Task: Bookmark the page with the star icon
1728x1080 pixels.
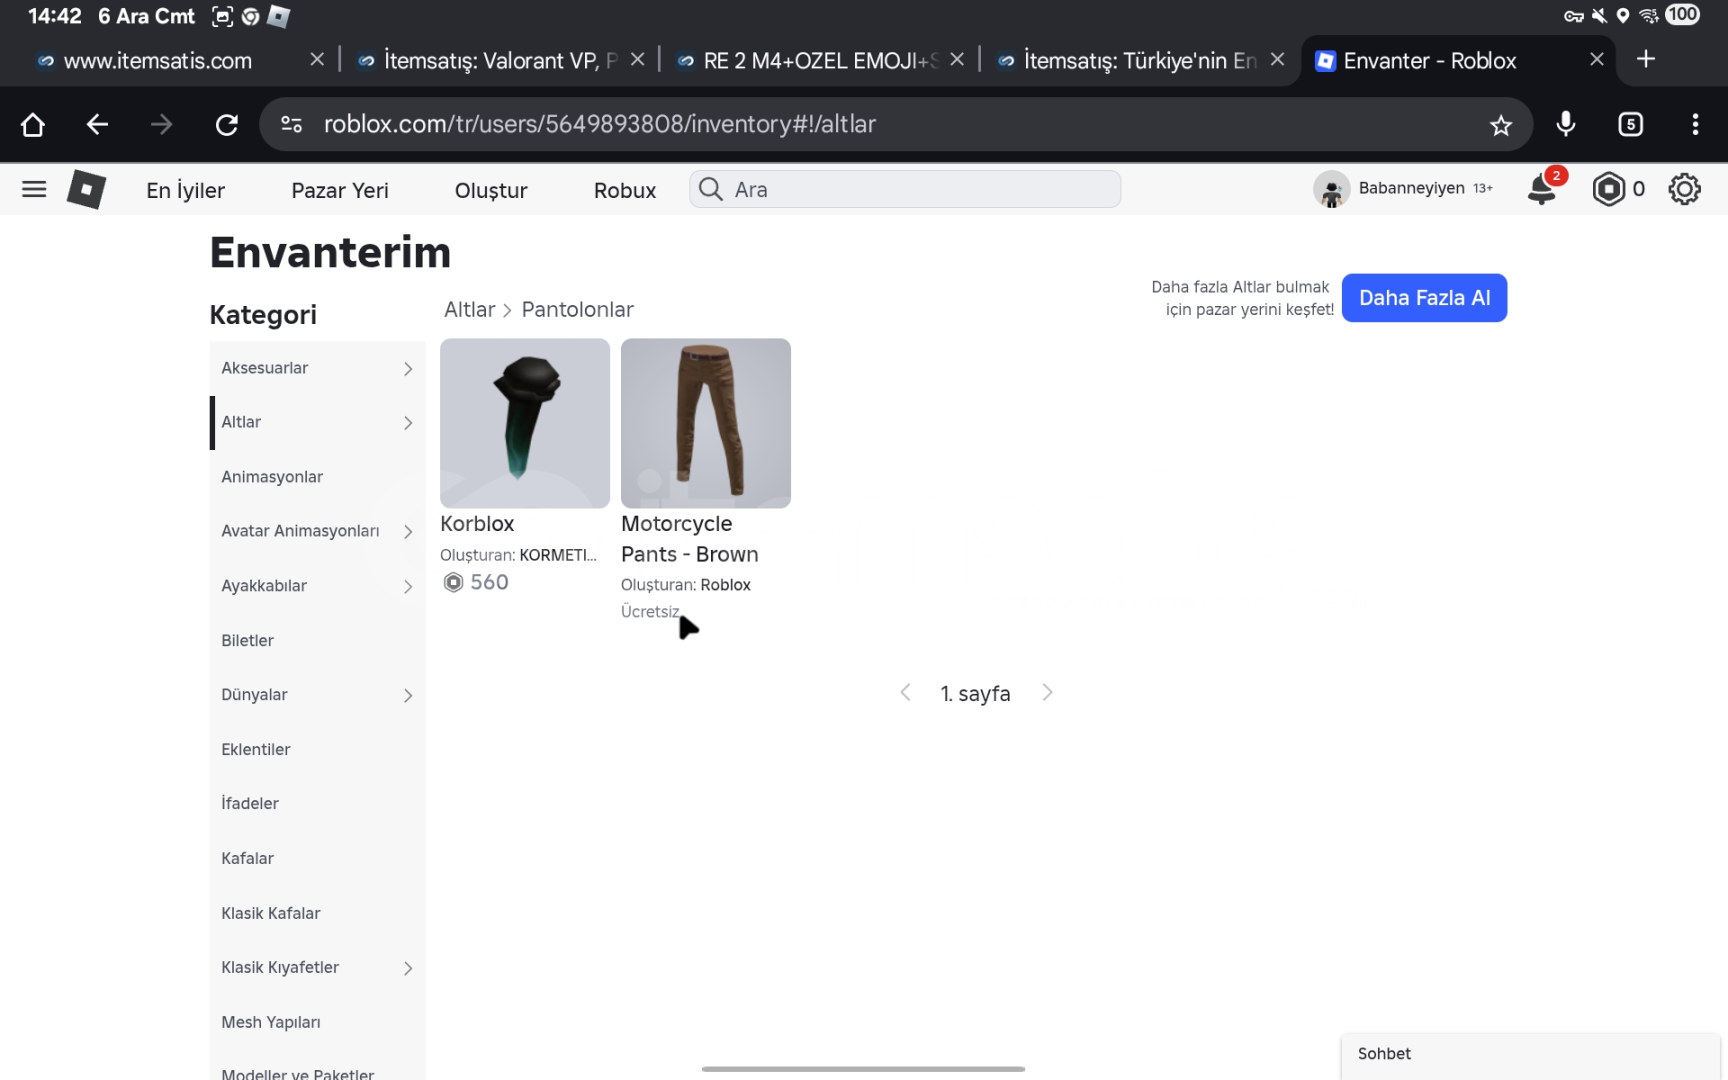Action: tap(1500, 125)
